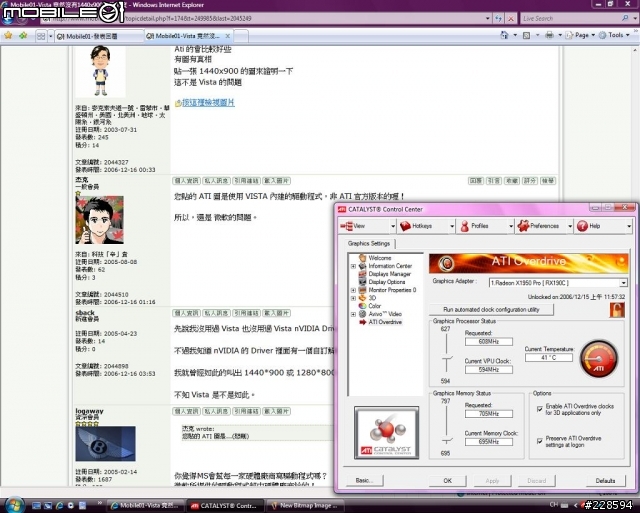Click the Live Search box
This screenshot has height=513, width=640.
(x=571, y=18)
